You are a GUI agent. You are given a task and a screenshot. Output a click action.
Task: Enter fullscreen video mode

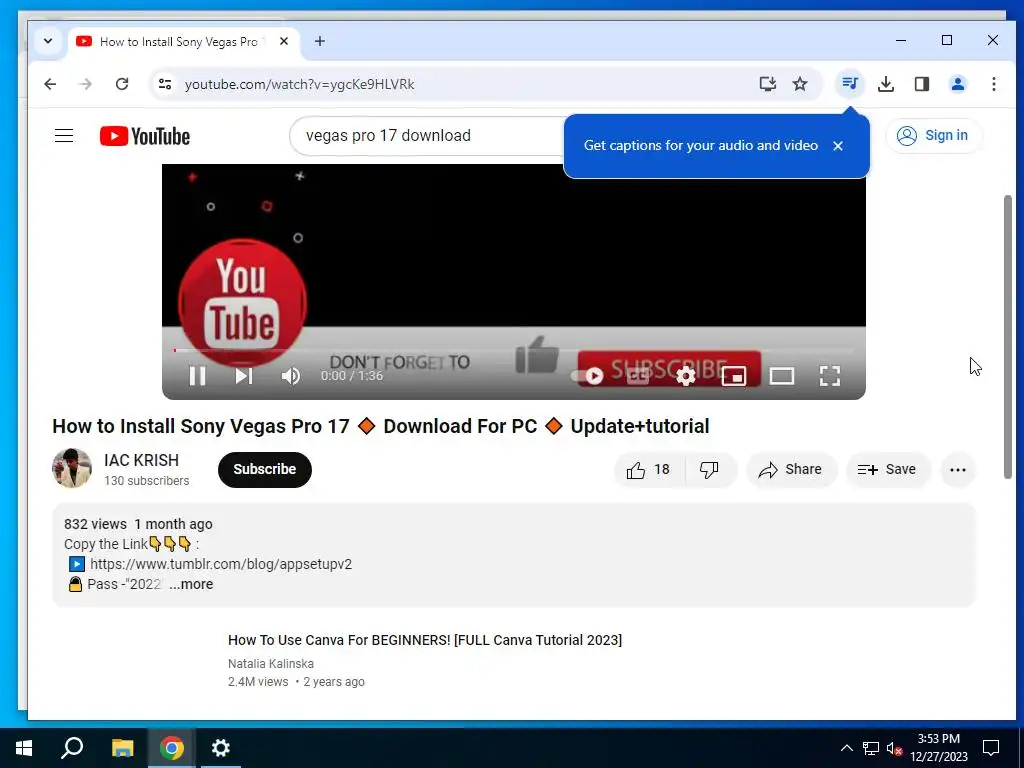click(829, 376)
